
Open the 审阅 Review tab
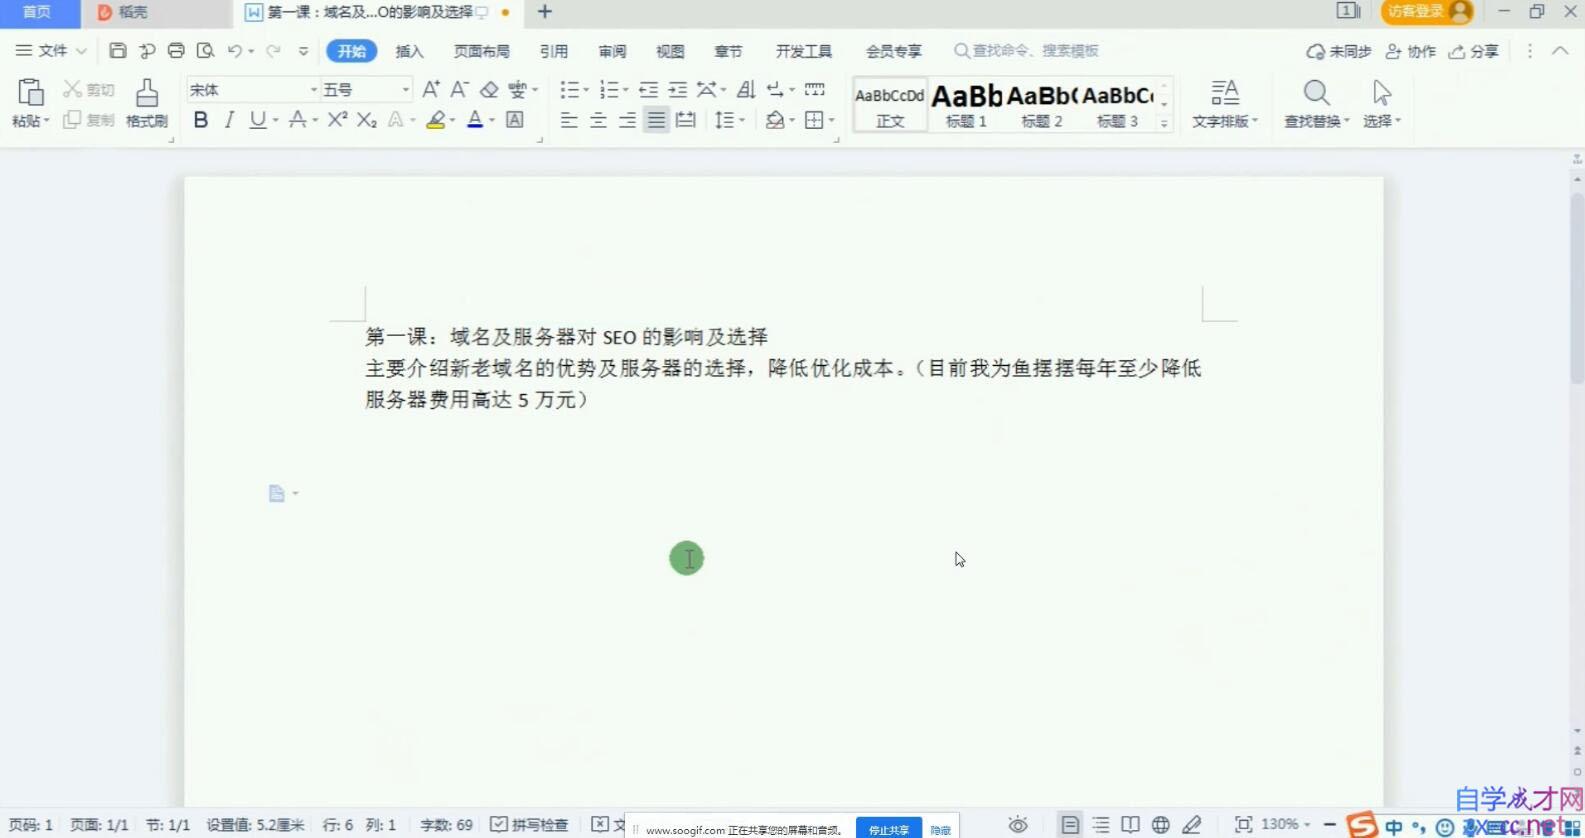point(612,51)
